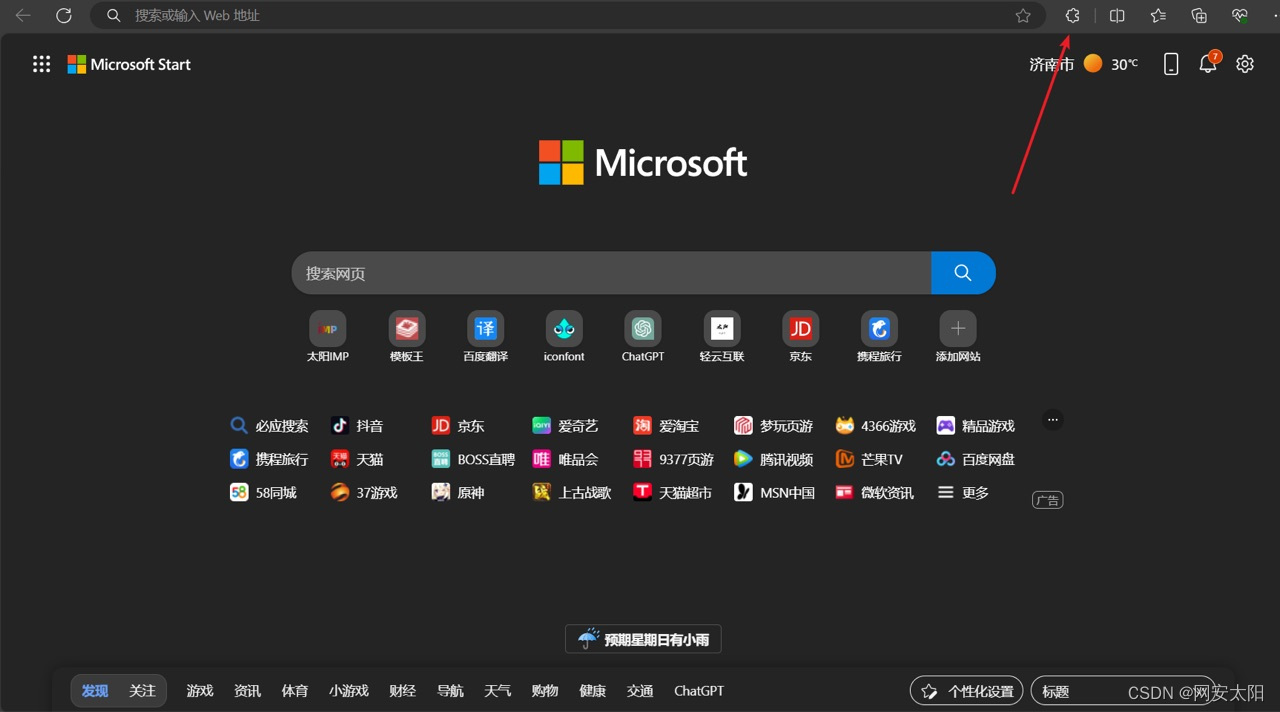The height and width of the screenshot is (712, 1280).
Task: Switch to the 游戏 tab
Action: click(200, 691)
